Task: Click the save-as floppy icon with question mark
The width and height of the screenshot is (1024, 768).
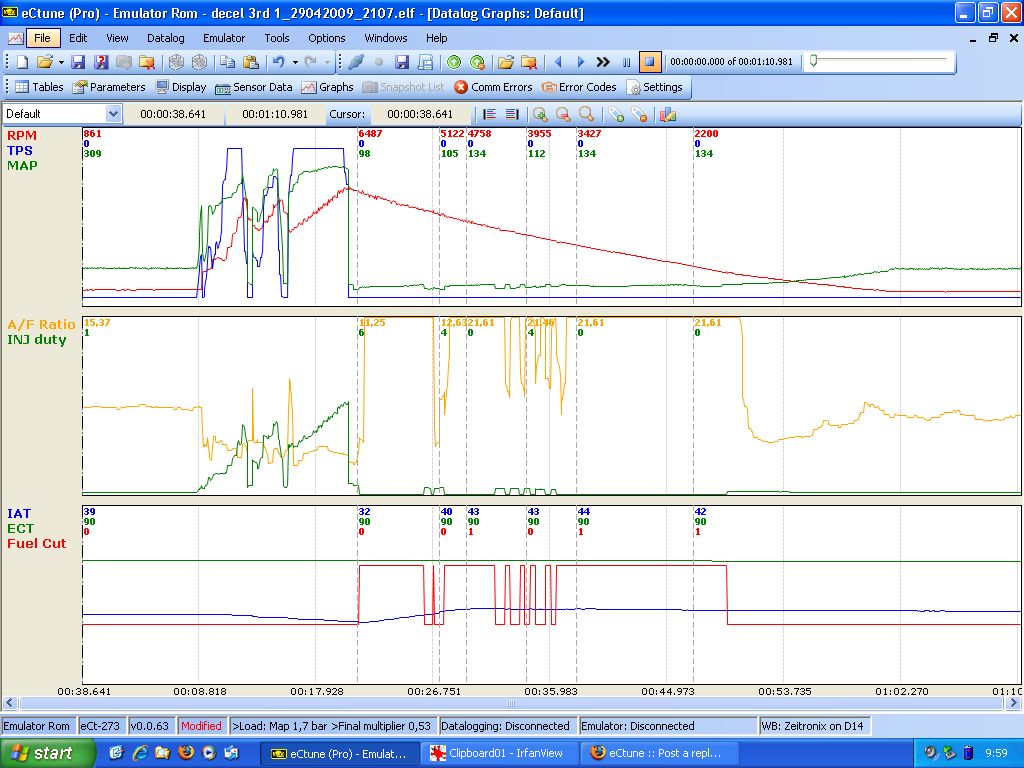Action: click(101, 62)
